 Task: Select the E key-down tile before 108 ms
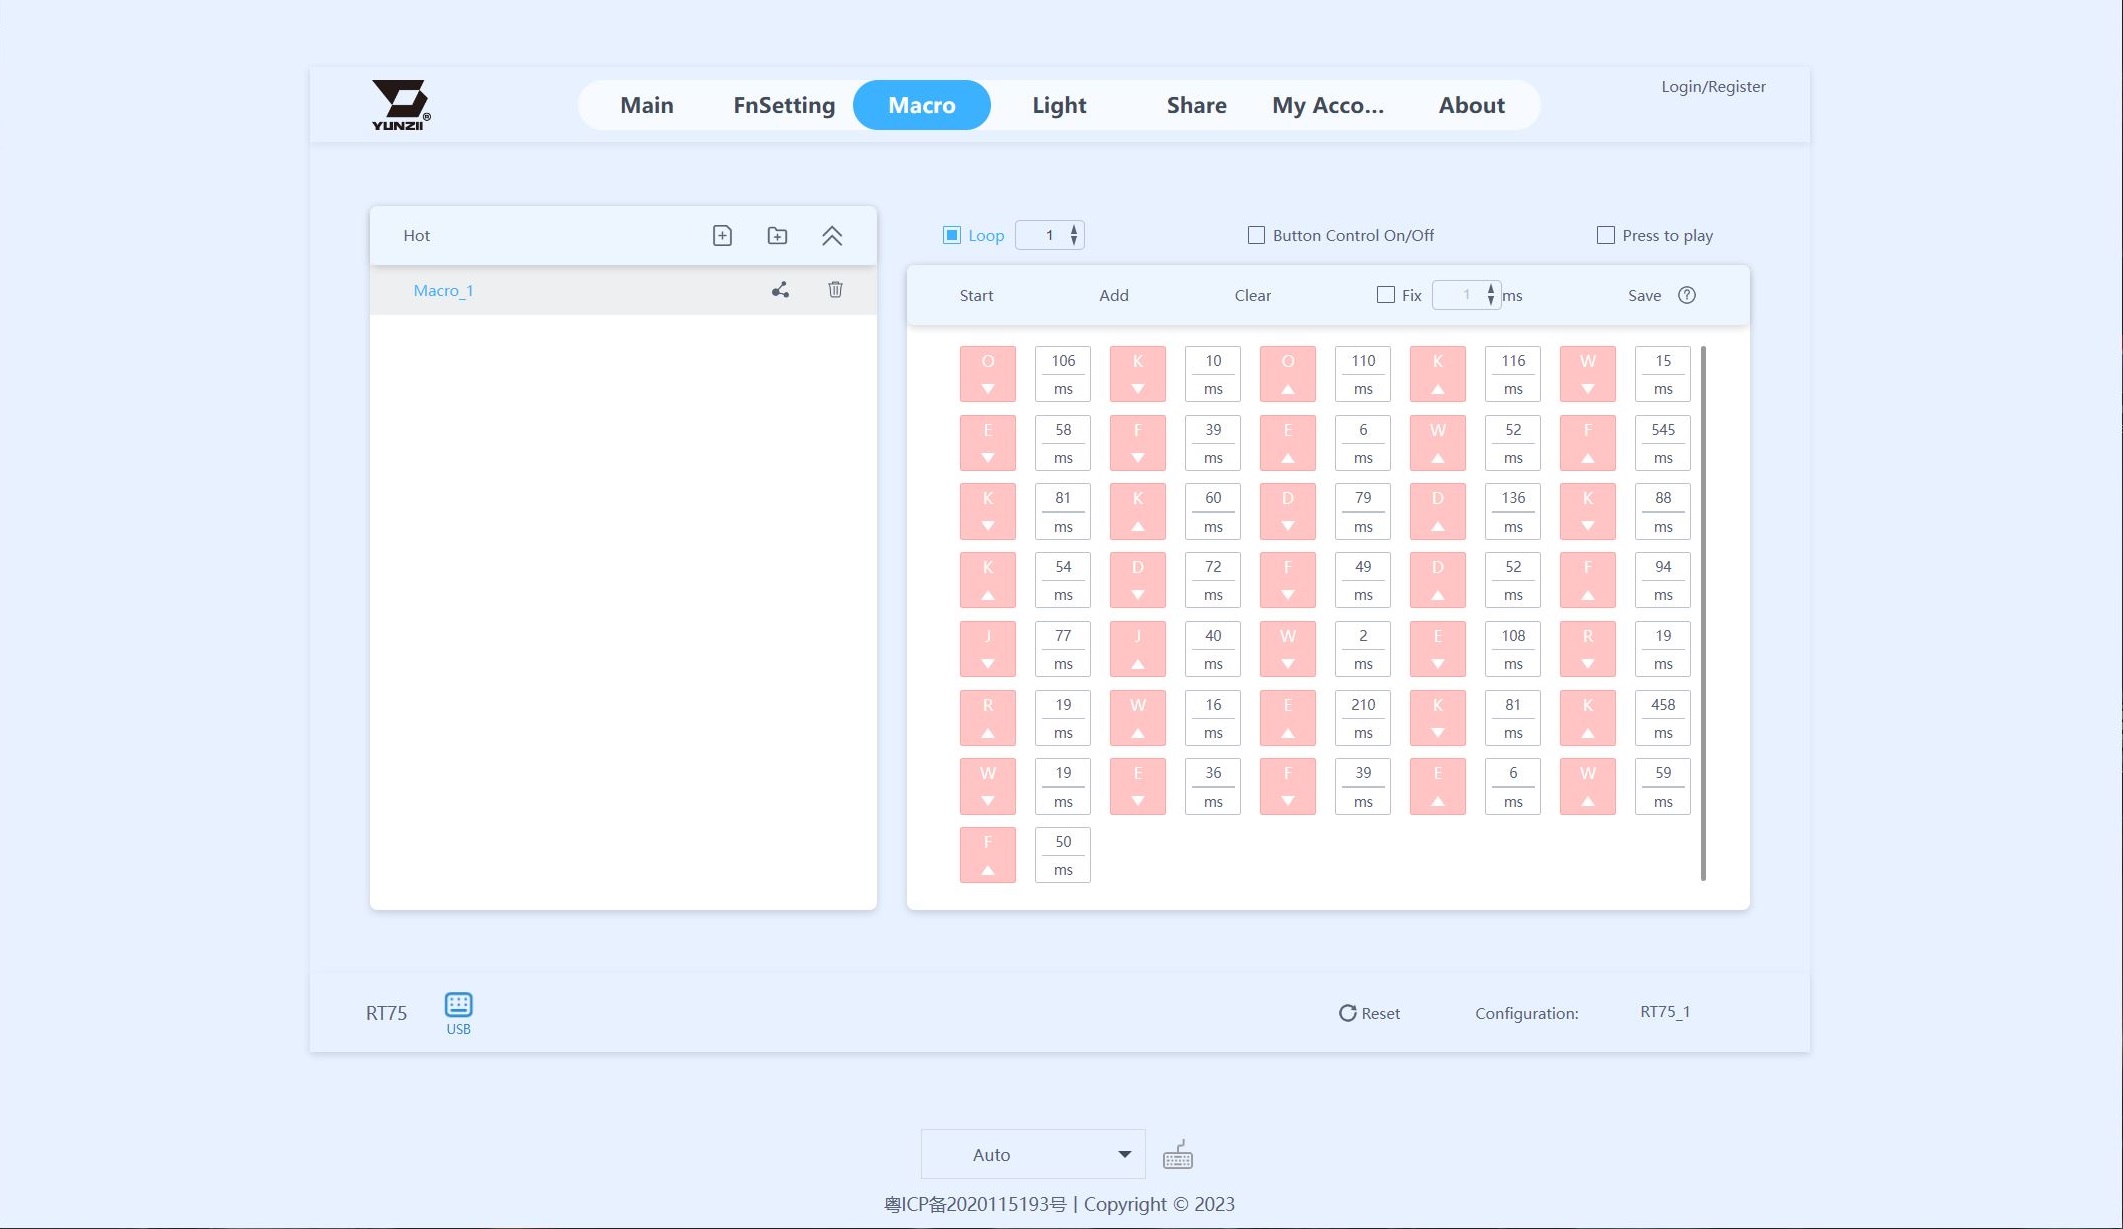[x=1438, y=649]
